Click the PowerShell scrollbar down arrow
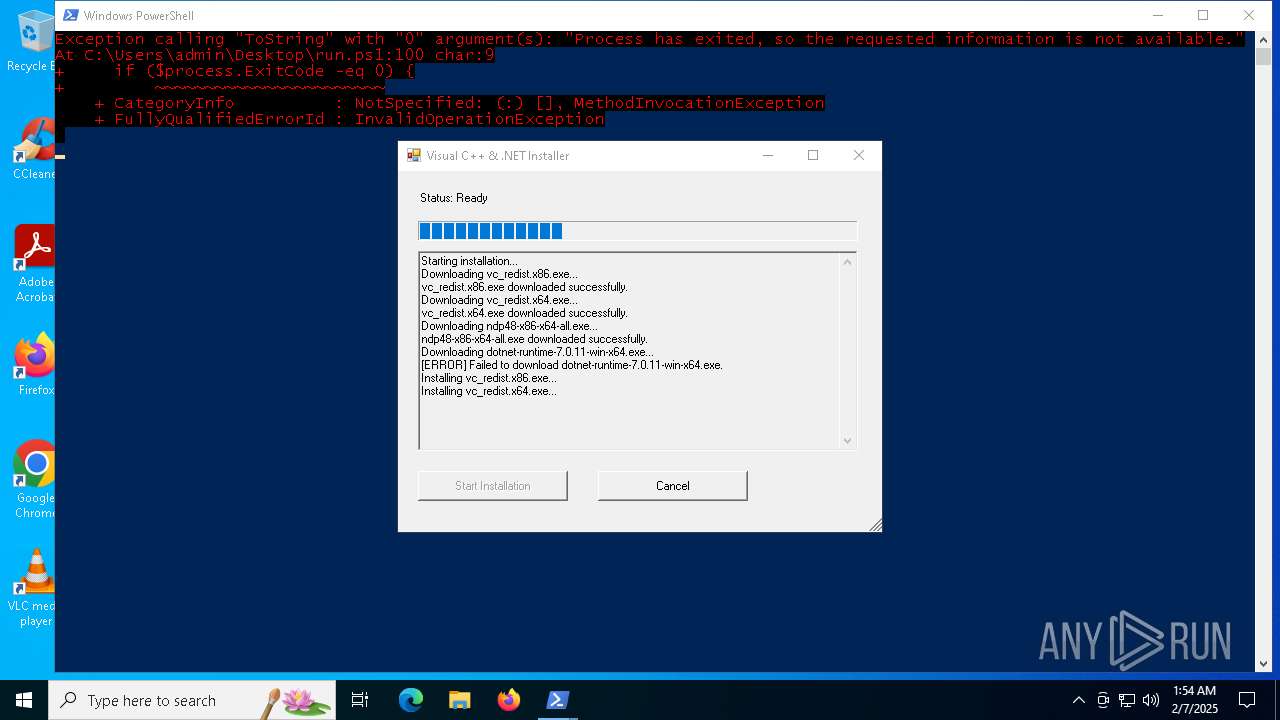1280x720 pixels. coord(1264,663)
